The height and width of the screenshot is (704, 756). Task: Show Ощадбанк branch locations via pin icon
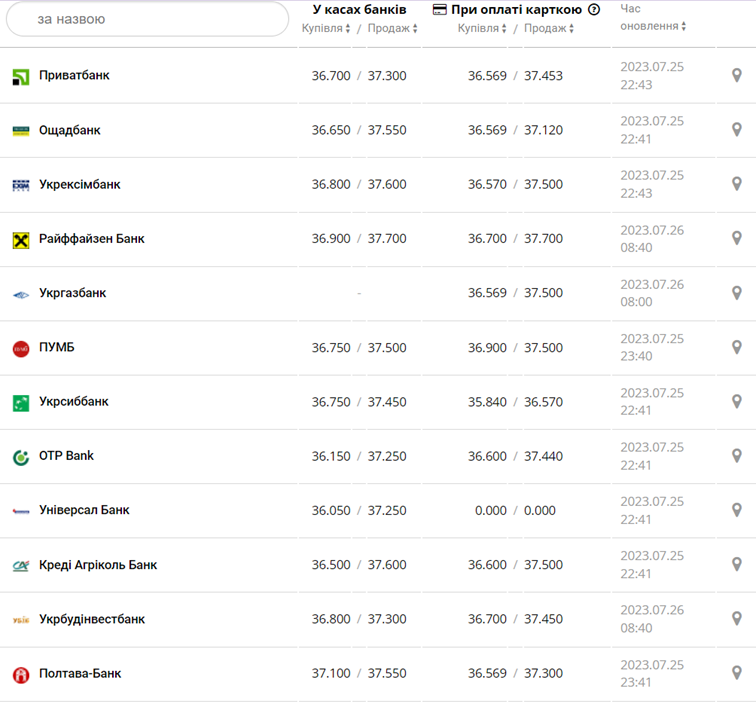pos(737,130)
